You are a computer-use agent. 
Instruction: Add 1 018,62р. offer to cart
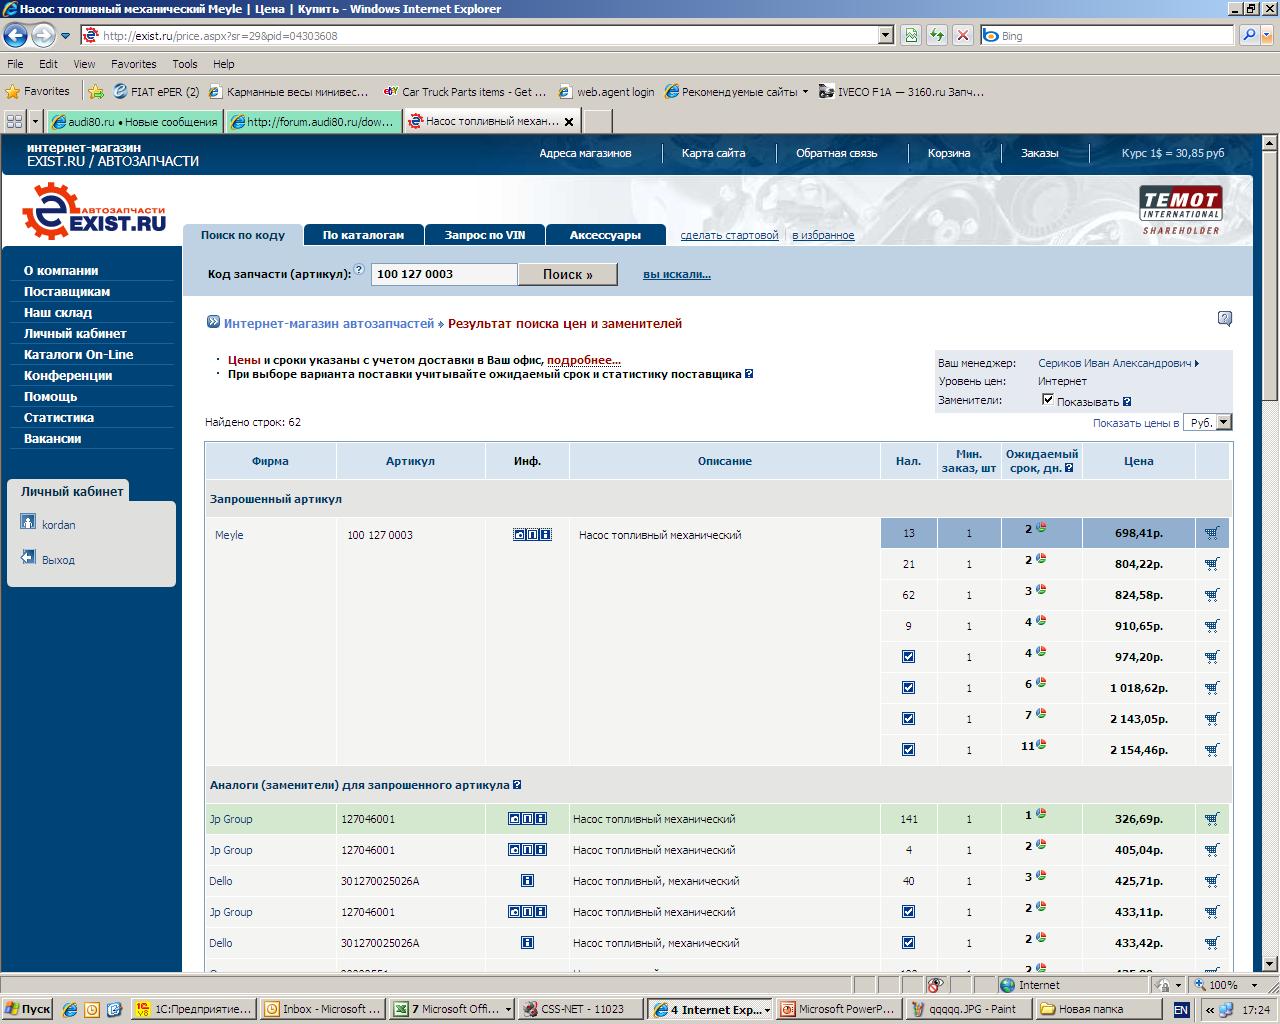(x=1212, y=688)
